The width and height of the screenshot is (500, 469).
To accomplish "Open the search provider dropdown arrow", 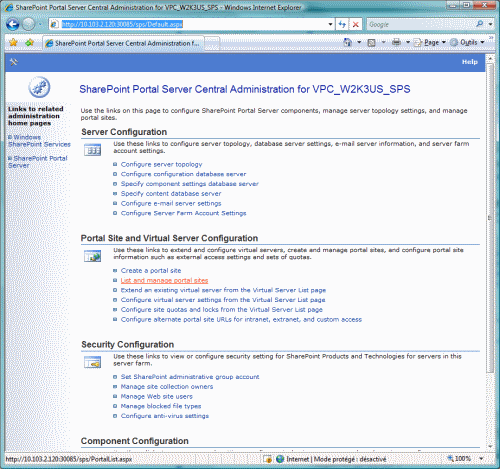I will point(490,24).
